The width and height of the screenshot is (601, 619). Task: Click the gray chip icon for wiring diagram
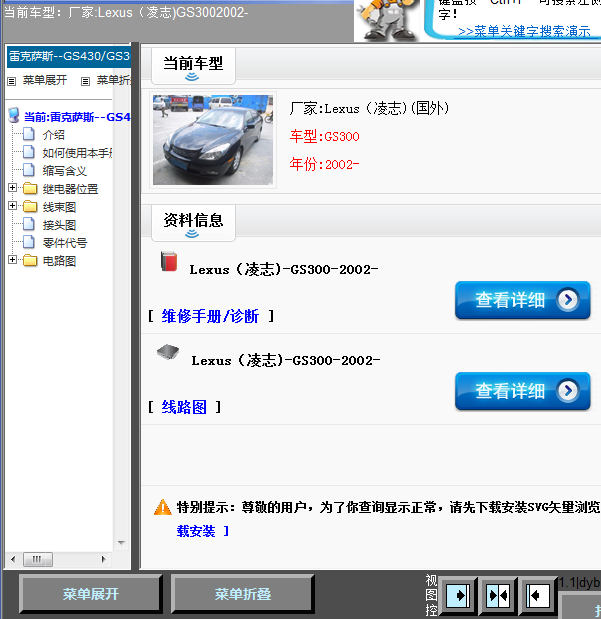(x=168, y=351)
